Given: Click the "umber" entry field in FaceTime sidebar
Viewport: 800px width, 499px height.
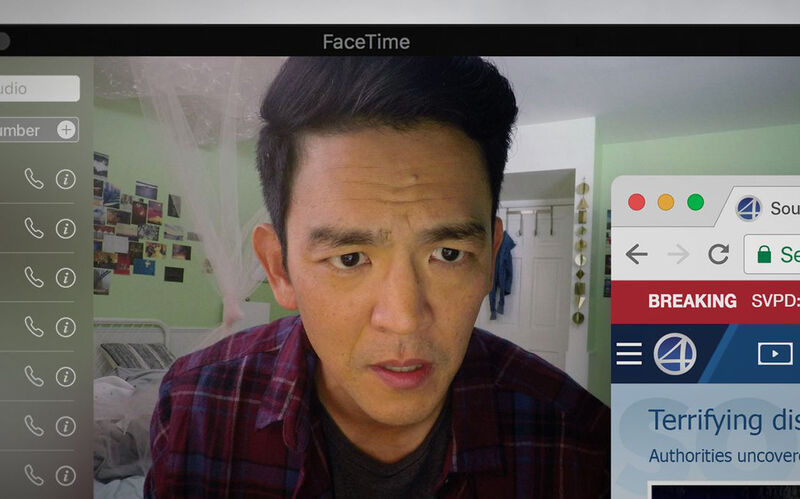Looking at the screenshot, I should tap(39, 130).
